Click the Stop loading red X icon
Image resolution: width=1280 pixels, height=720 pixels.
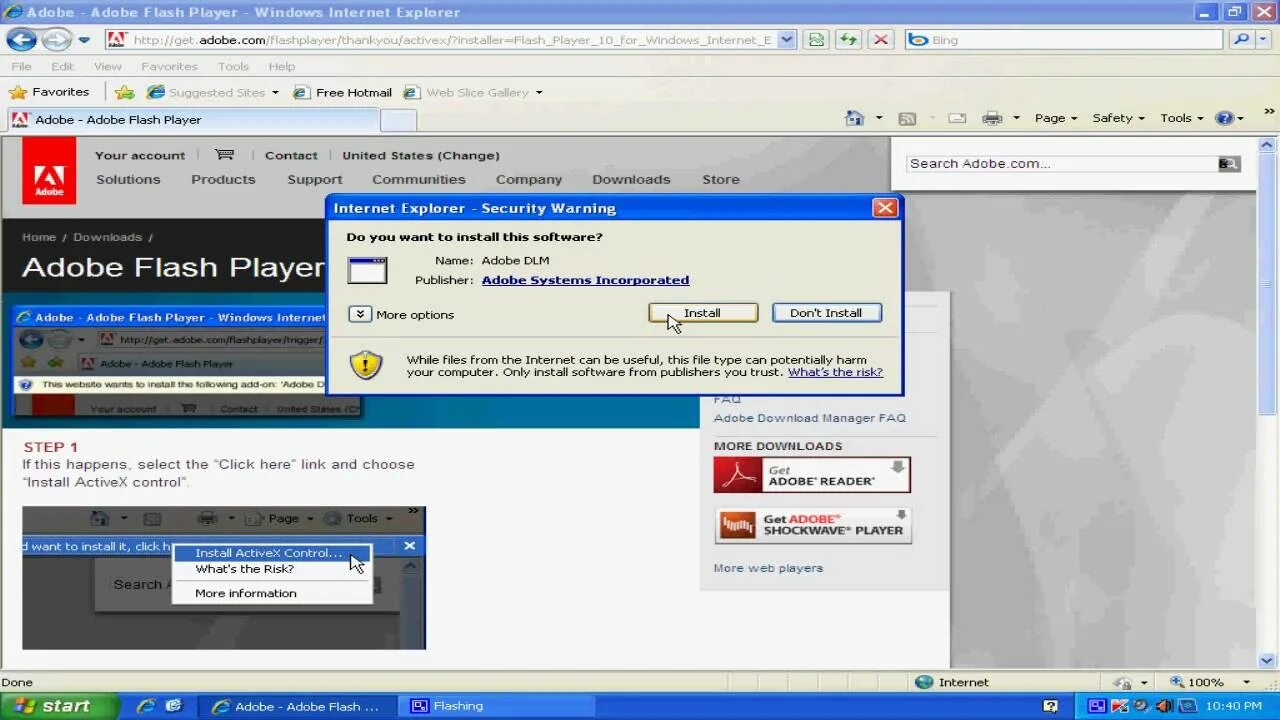pyautogui.click(x=881, y=40)
